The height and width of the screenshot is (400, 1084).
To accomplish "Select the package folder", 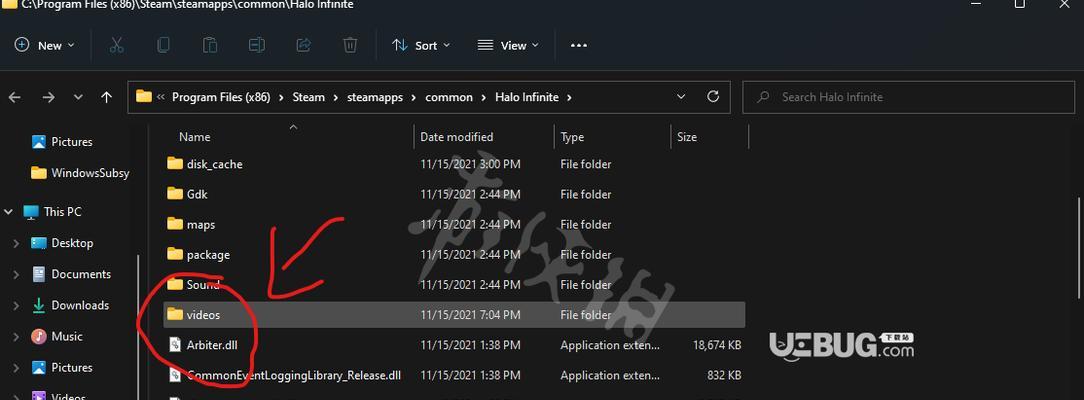I will pyautogui.click(x=208, y=255).
